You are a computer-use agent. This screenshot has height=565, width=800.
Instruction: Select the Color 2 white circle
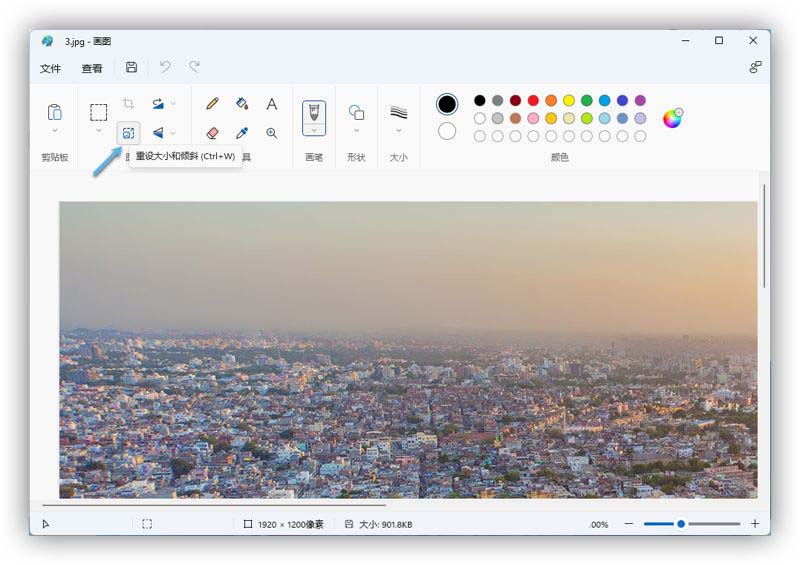447,131
